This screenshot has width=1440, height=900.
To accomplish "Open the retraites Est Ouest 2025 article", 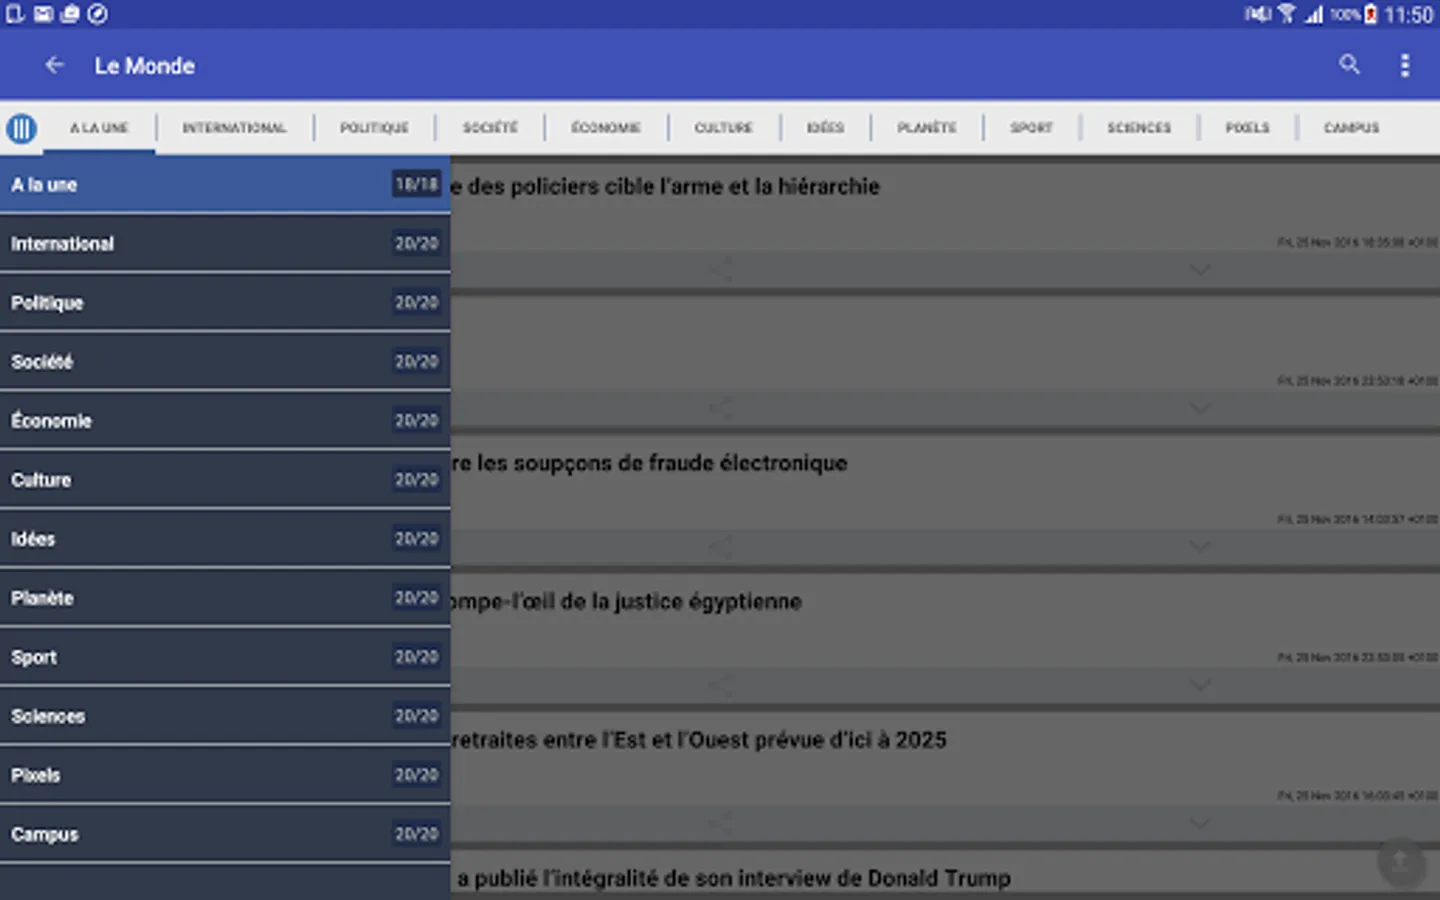I will (x=698, y=740).
